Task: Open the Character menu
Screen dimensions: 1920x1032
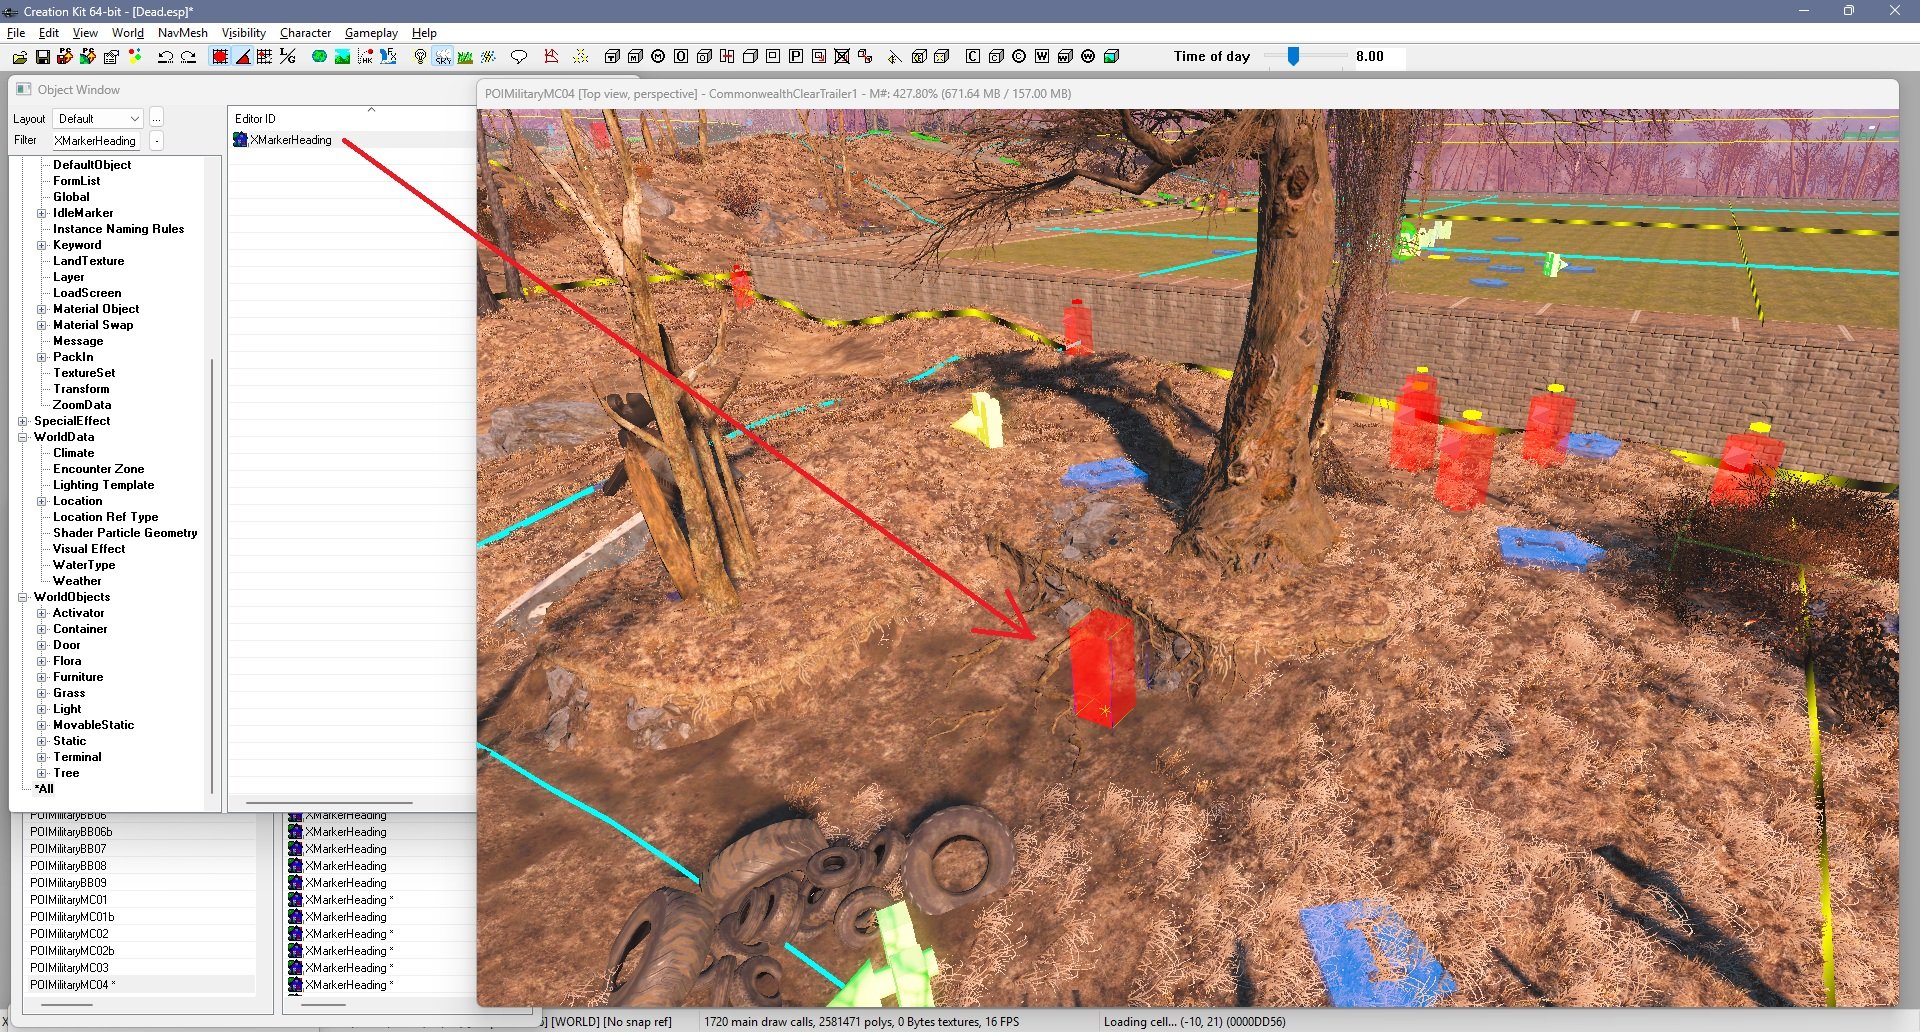Action: 305,33
